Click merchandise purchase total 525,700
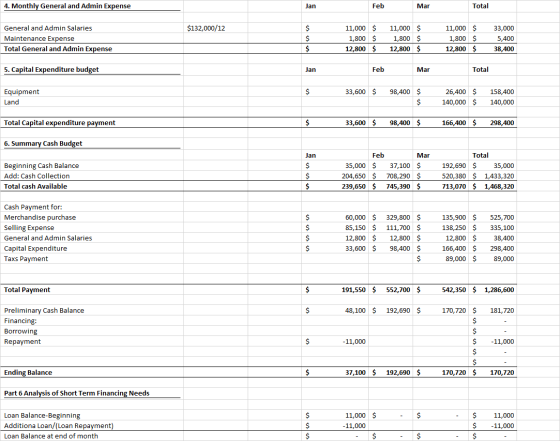This screenshot has width=560, height=441. [x=502, y=217]
